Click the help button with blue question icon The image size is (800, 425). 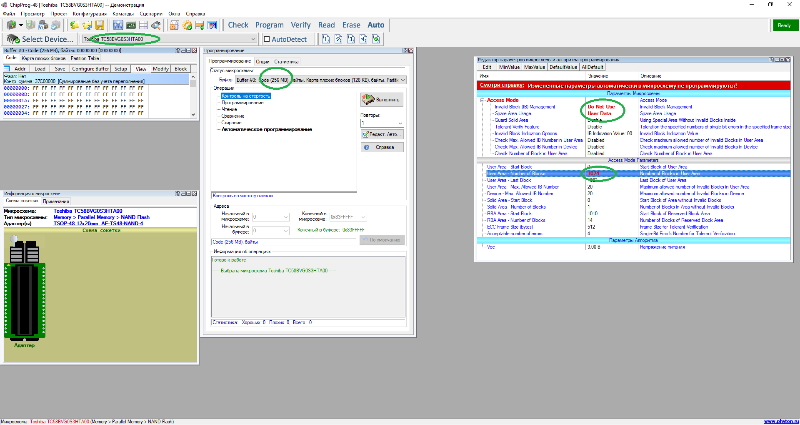coord(382,147)
